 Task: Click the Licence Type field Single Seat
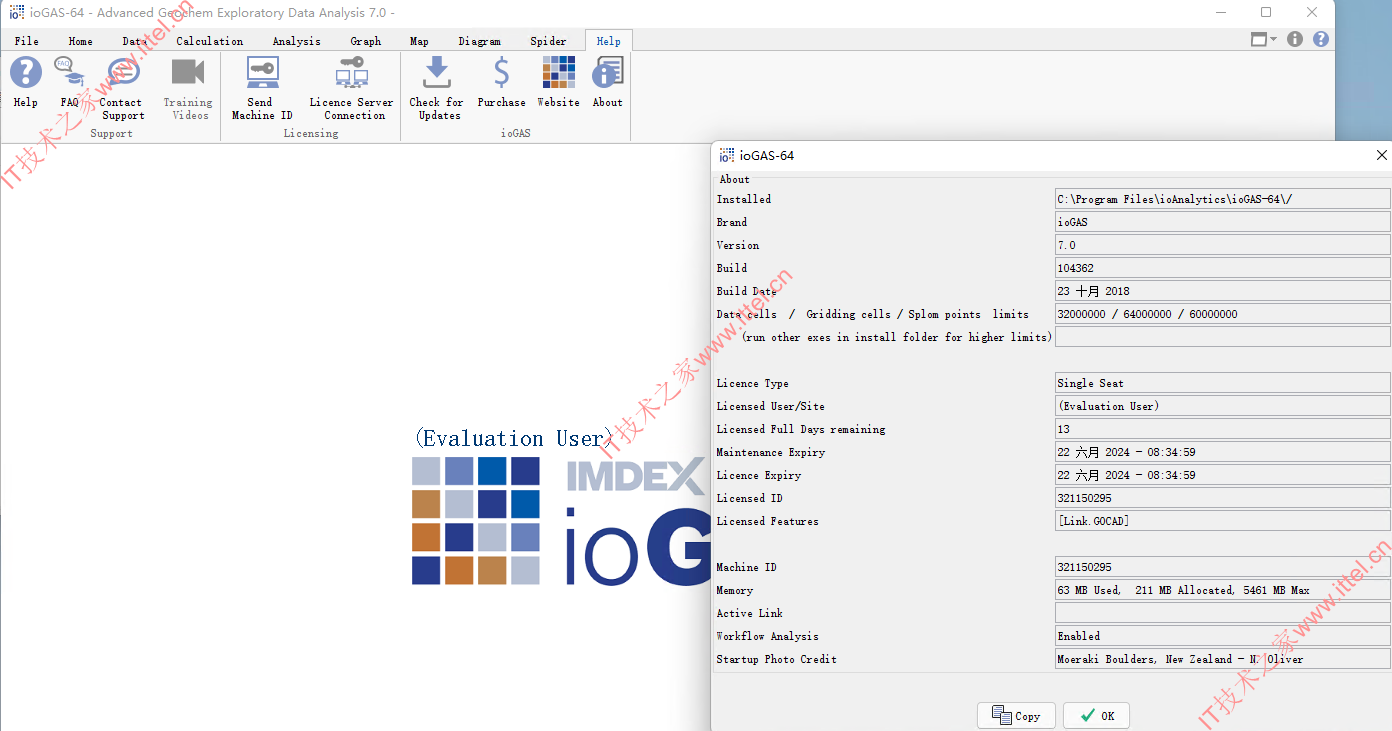click(x=1222, y=383)
